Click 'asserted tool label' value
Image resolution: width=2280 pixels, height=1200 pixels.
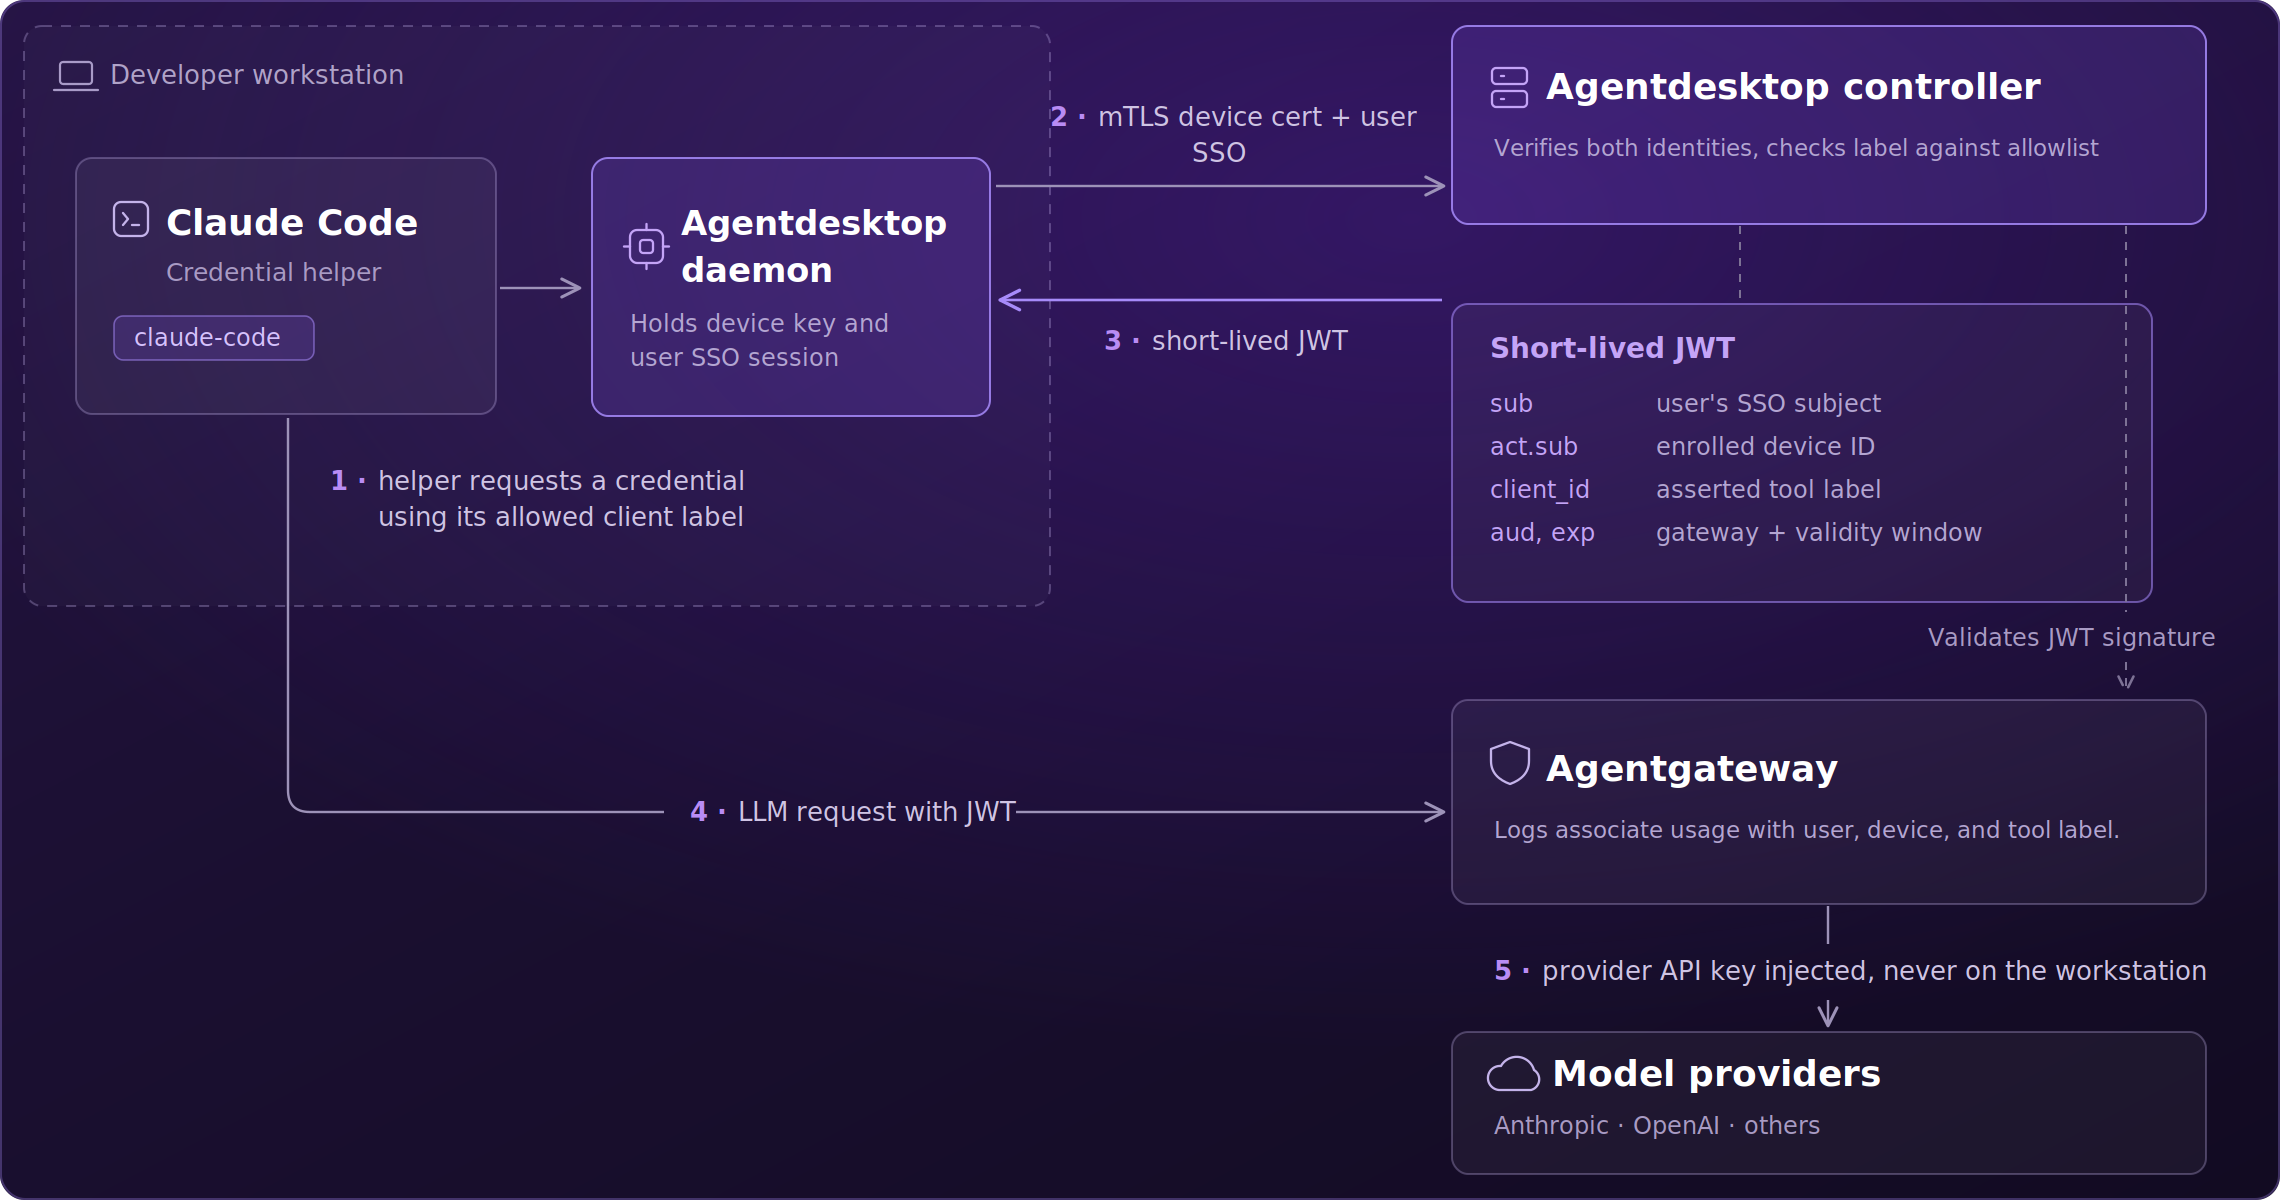(1768, 490)
